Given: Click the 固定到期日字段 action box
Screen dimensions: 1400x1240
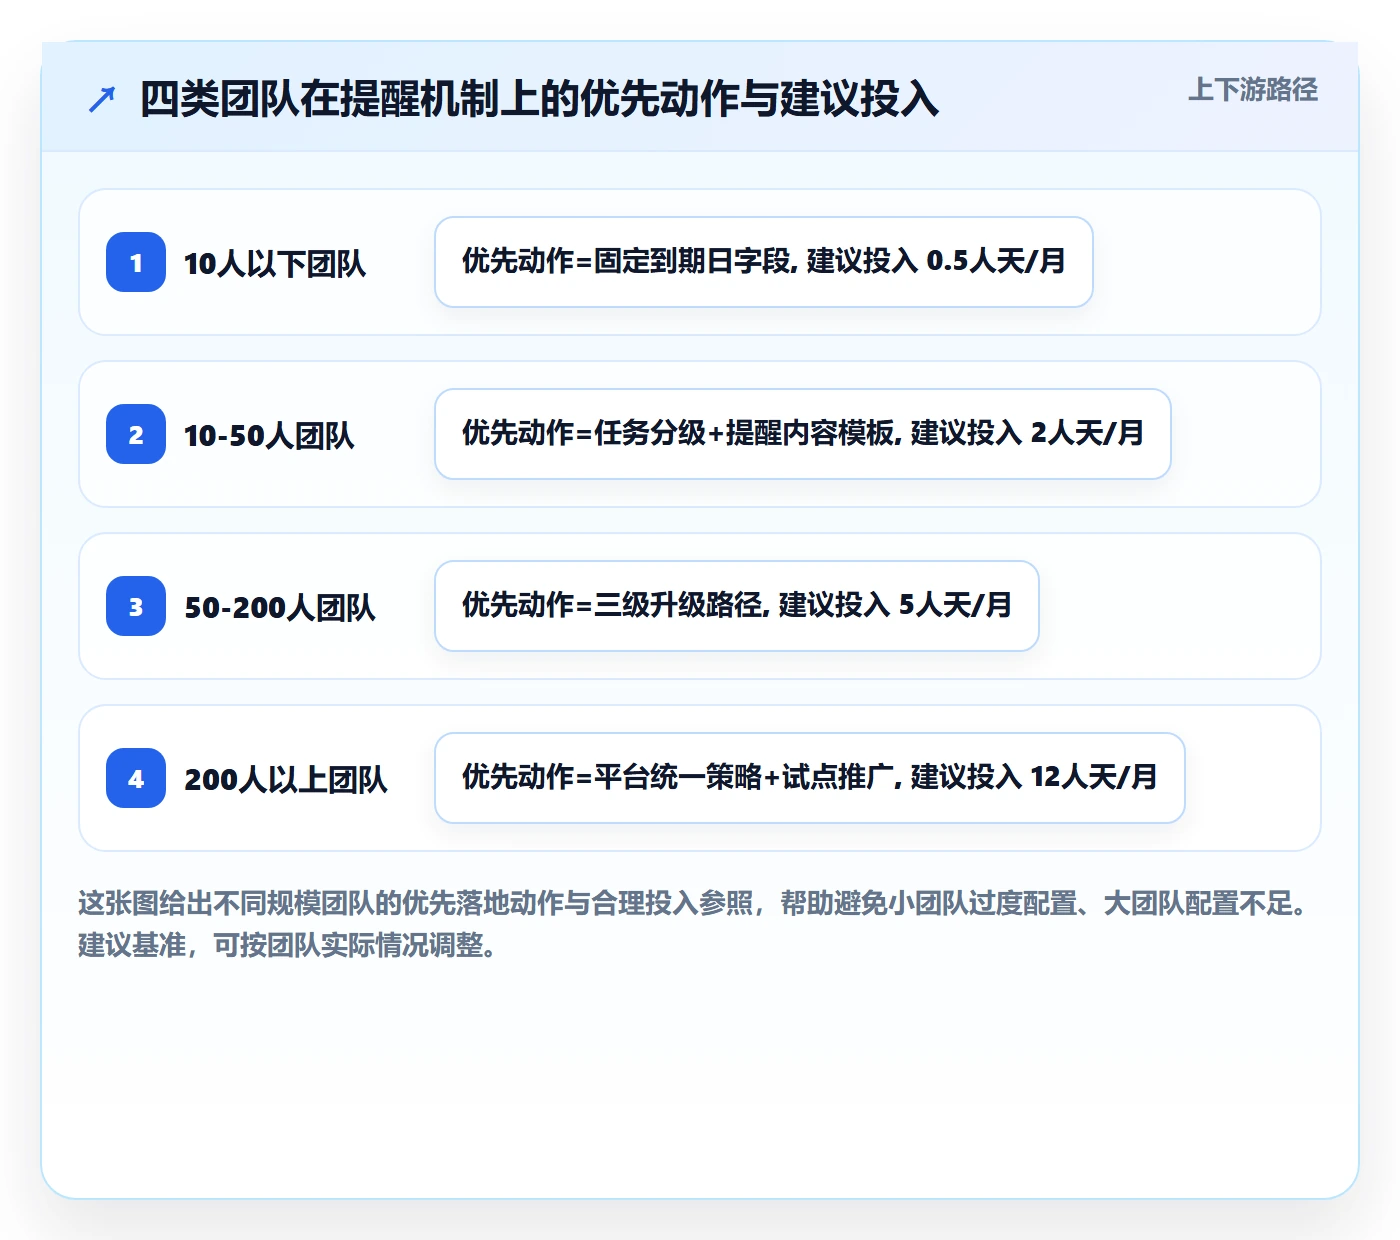Looking at the screenshot, I should [764, 262].
